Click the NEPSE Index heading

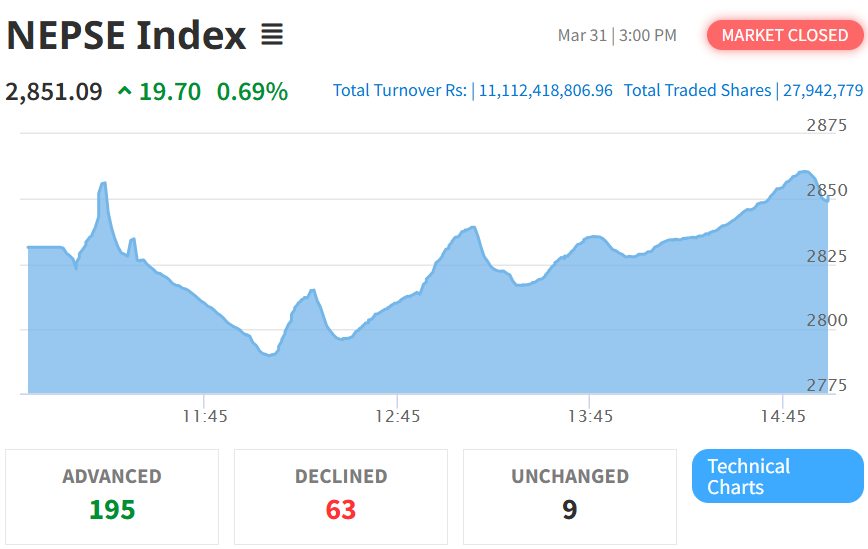126,36
